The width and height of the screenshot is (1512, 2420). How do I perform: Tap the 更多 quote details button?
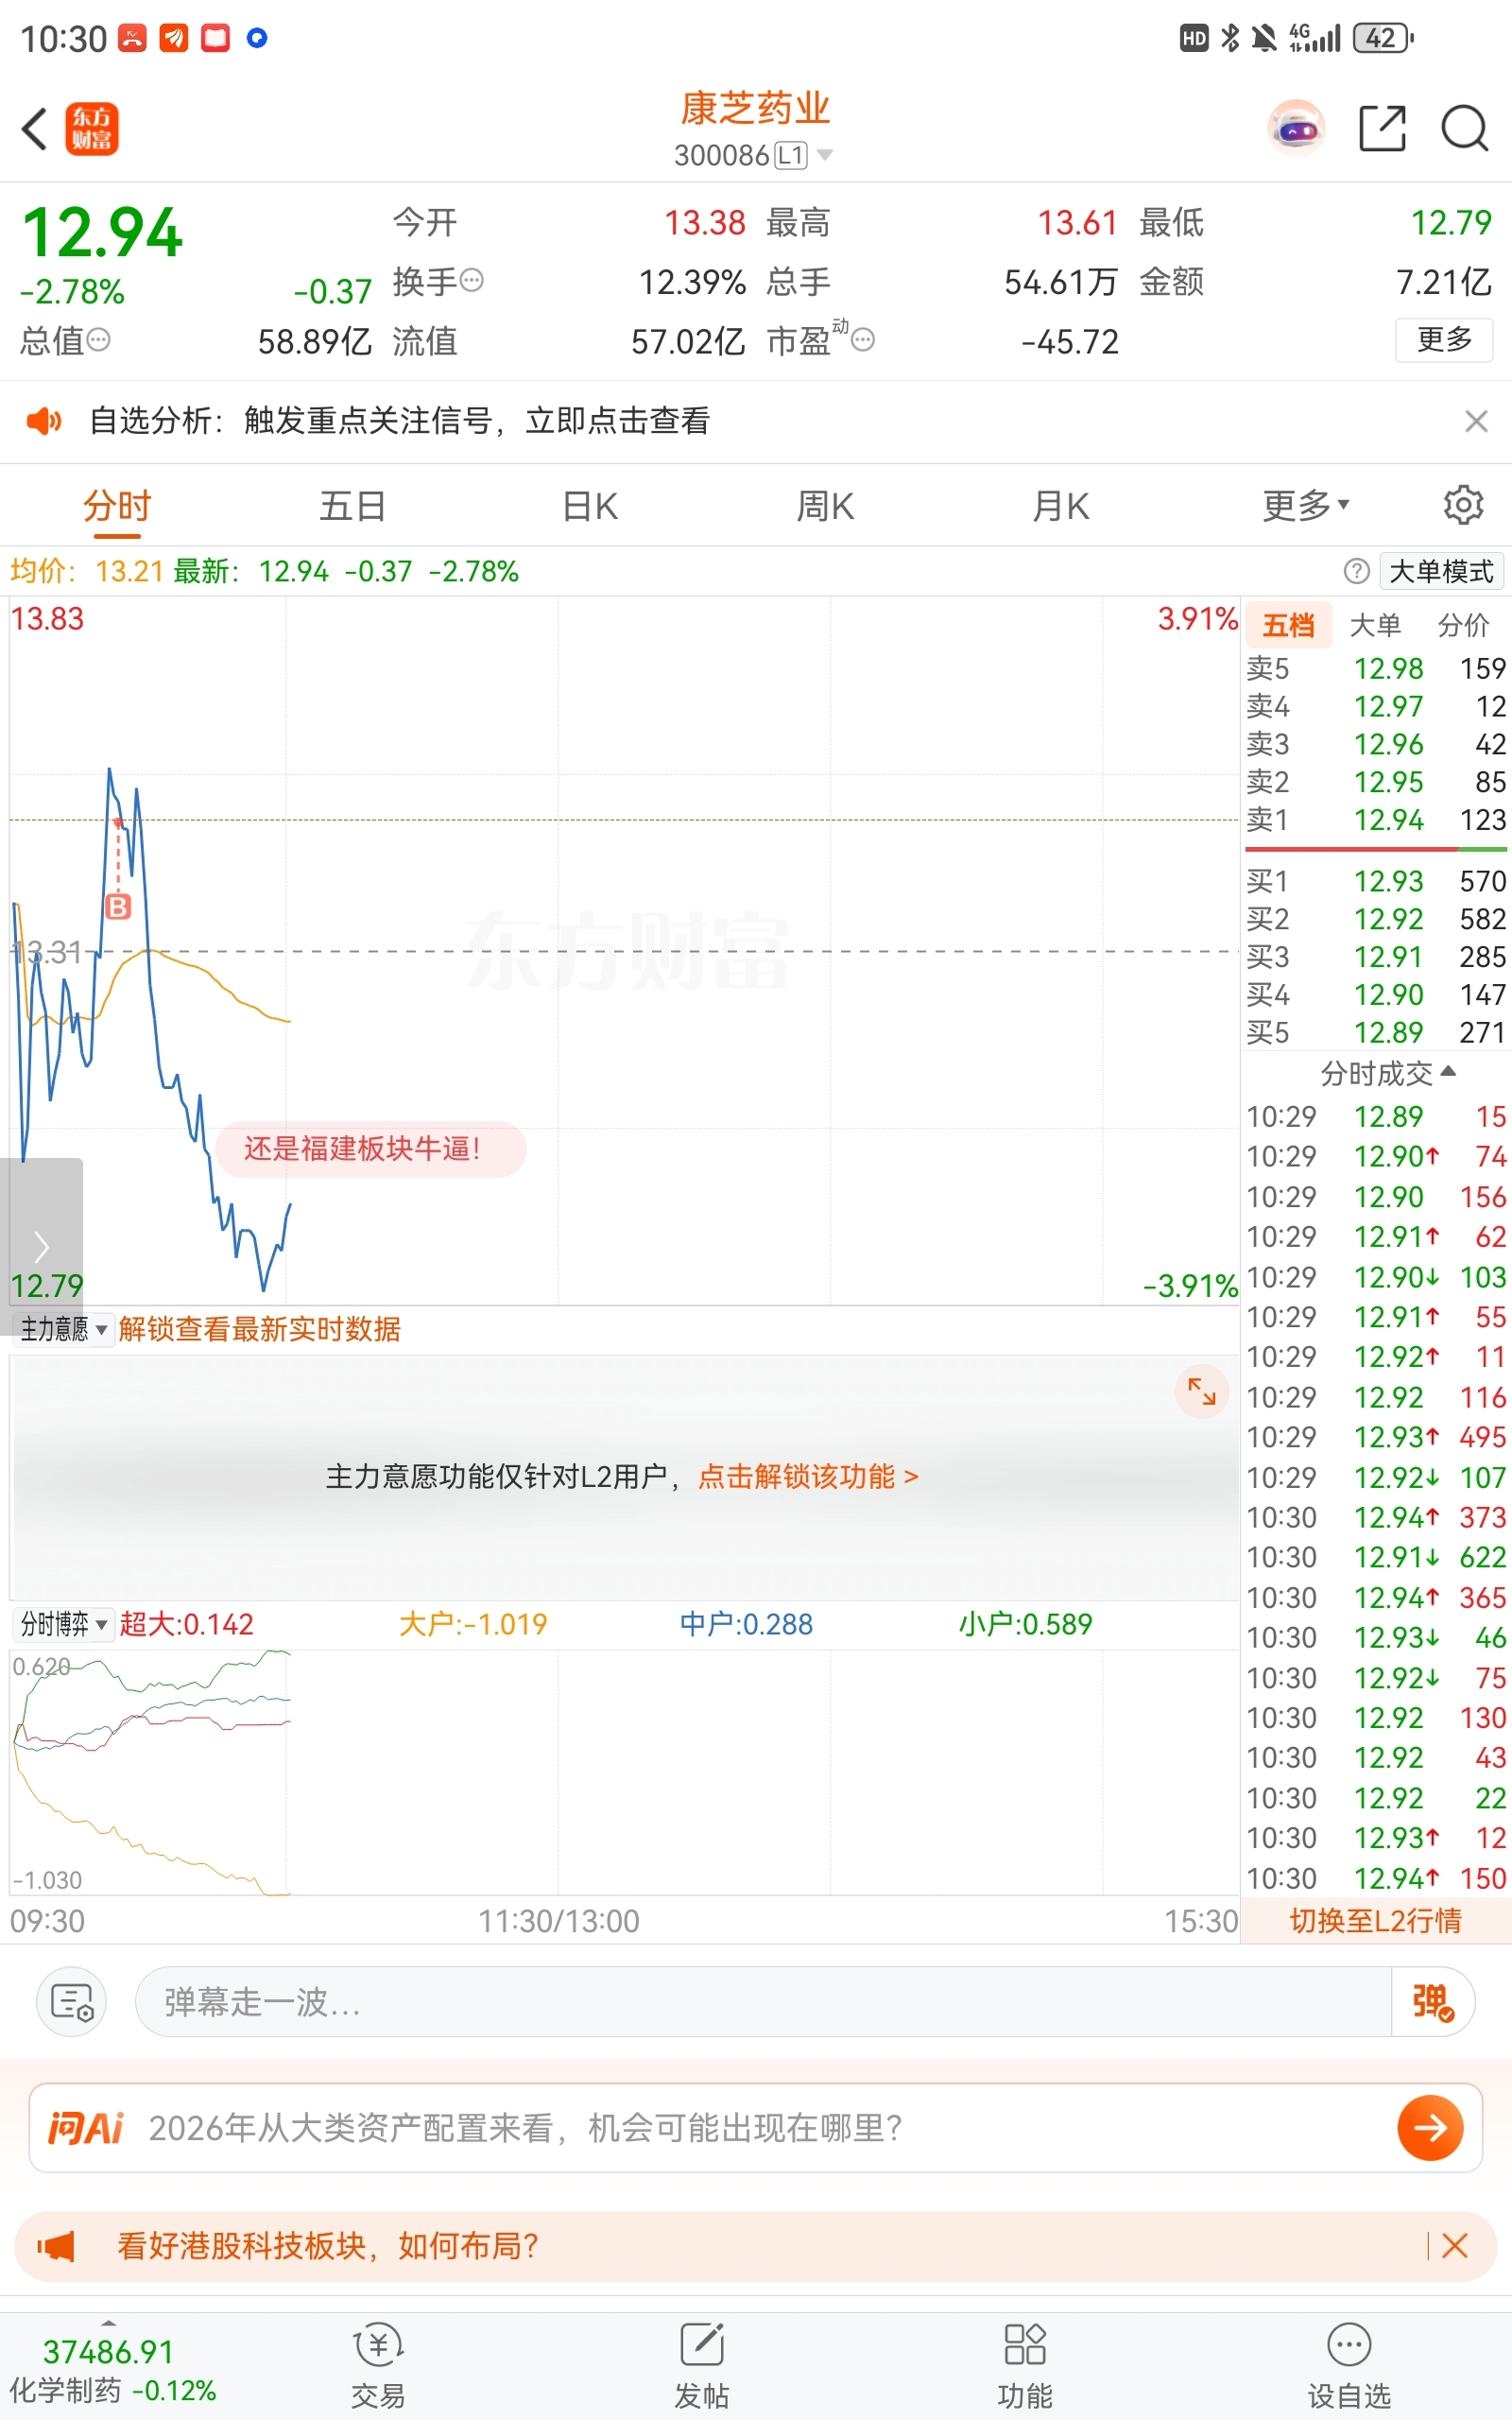pos(1444,340)
